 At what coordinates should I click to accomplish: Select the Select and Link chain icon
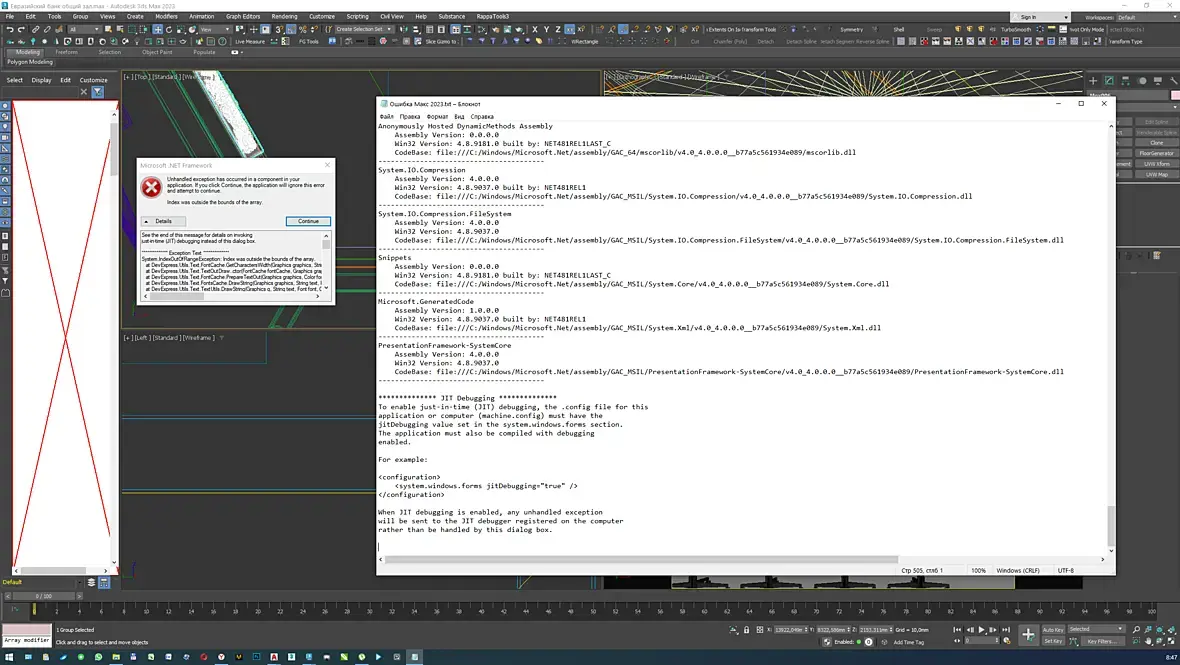[35, 29]
